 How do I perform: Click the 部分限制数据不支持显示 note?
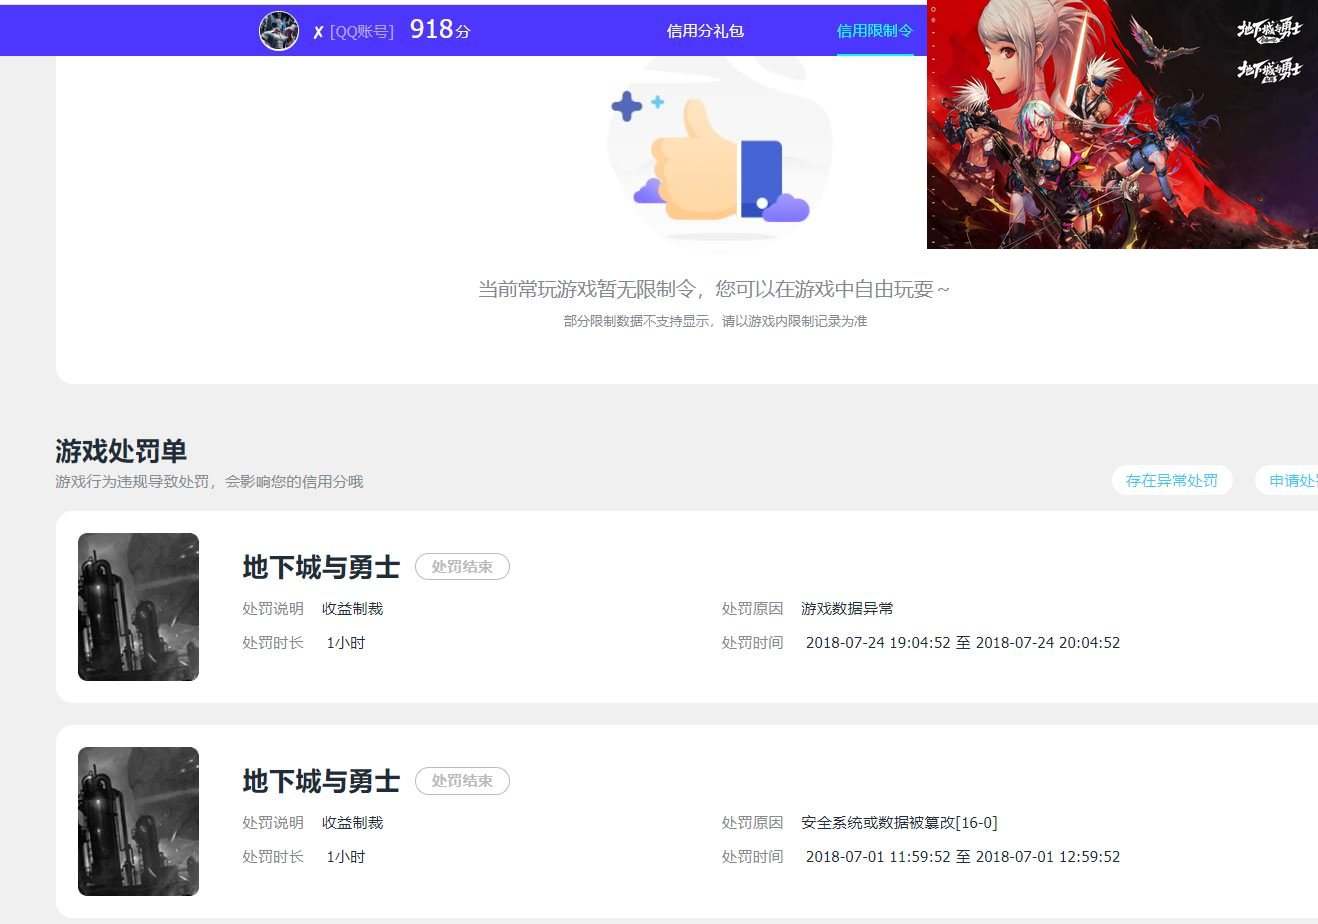715,321
